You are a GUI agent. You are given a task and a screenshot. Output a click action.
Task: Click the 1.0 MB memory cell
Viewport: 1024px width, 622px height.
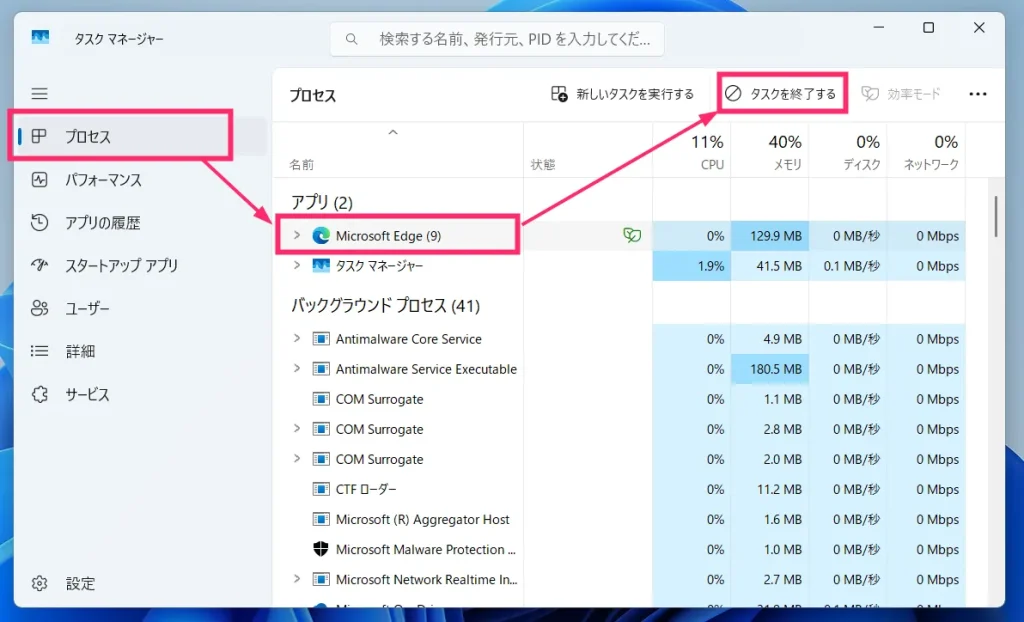click(x=770, y=549)
